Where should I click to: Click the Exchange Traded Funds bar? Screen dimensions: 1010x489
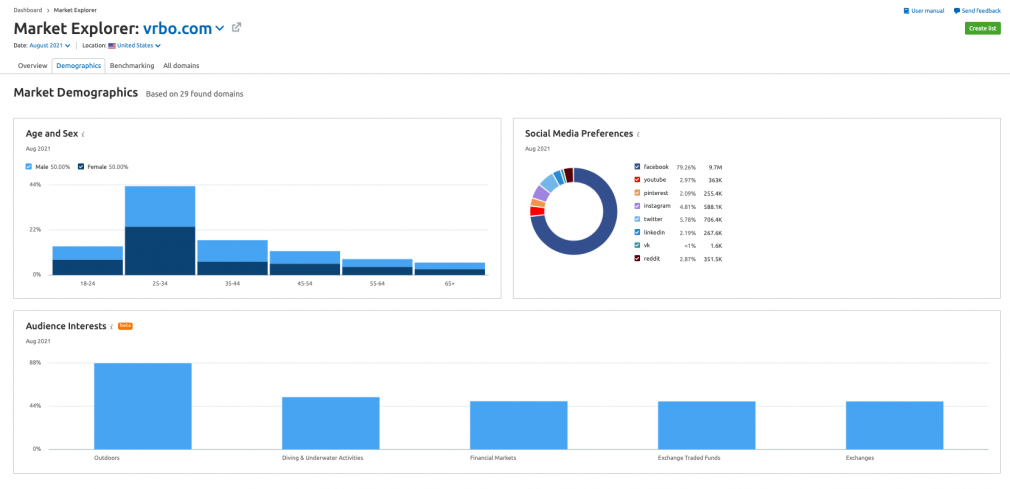707,425
